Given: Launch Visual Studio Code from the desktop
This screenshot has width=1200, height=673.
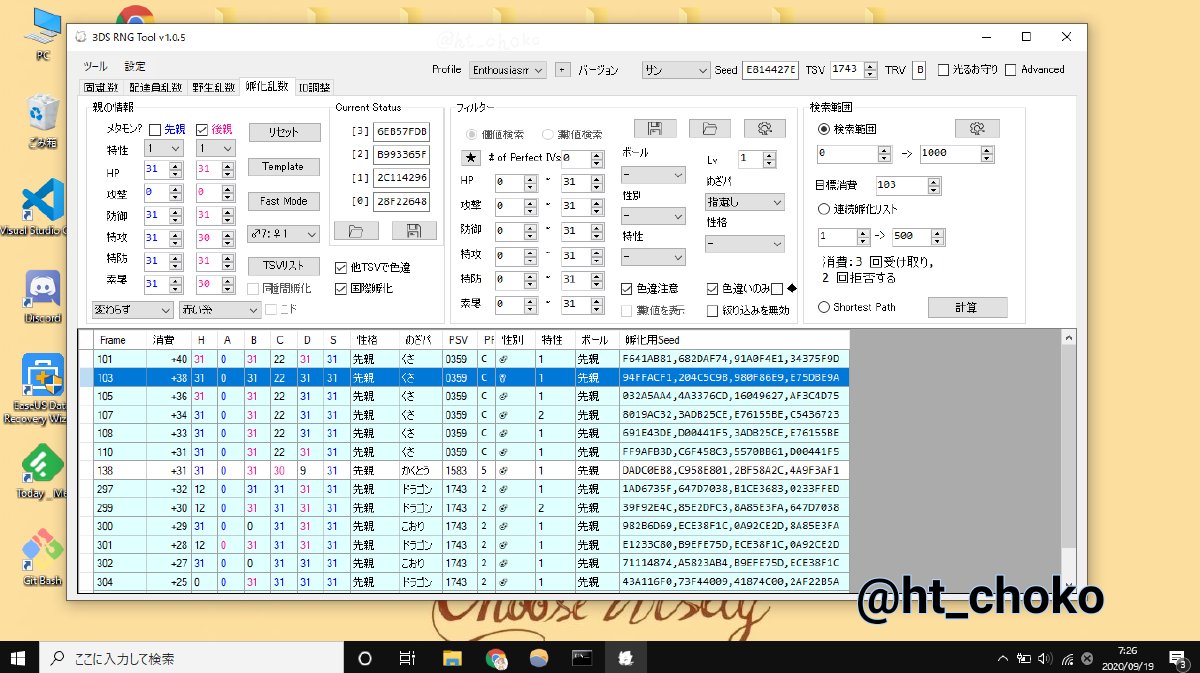Looking at the screenshot, I should click(x=43, y=208).
